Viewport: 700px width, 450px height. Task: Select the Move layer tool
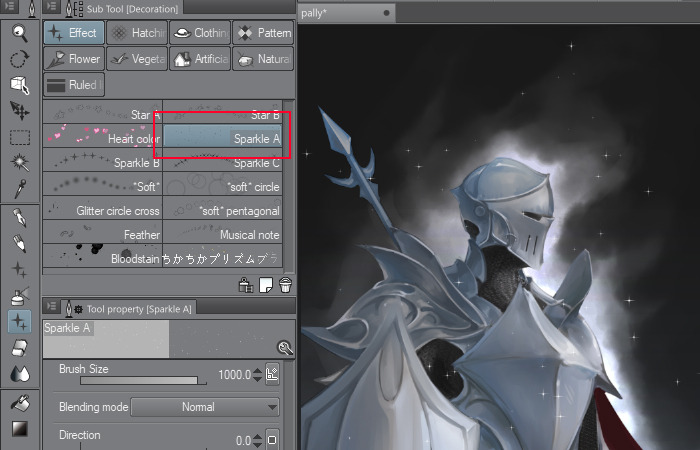(20, 111)
